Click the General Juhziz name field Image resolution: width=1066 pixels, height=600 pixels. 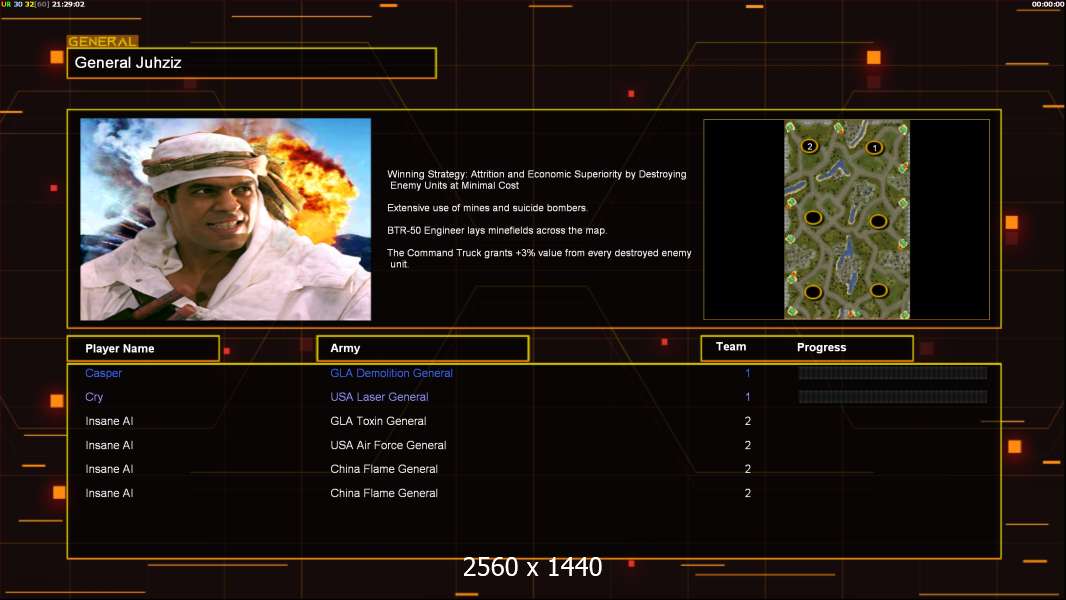pyautogui.click(x=252, y=63)
